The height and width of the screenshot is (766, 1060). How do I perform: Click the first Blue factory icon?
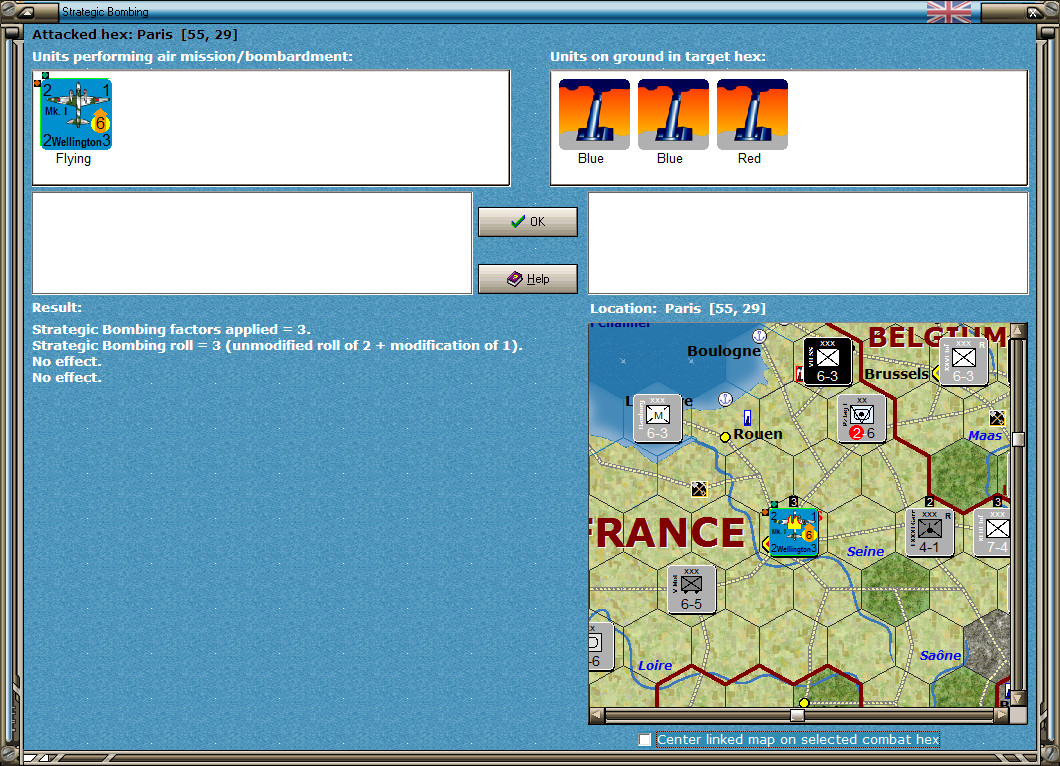coord(594,114)
